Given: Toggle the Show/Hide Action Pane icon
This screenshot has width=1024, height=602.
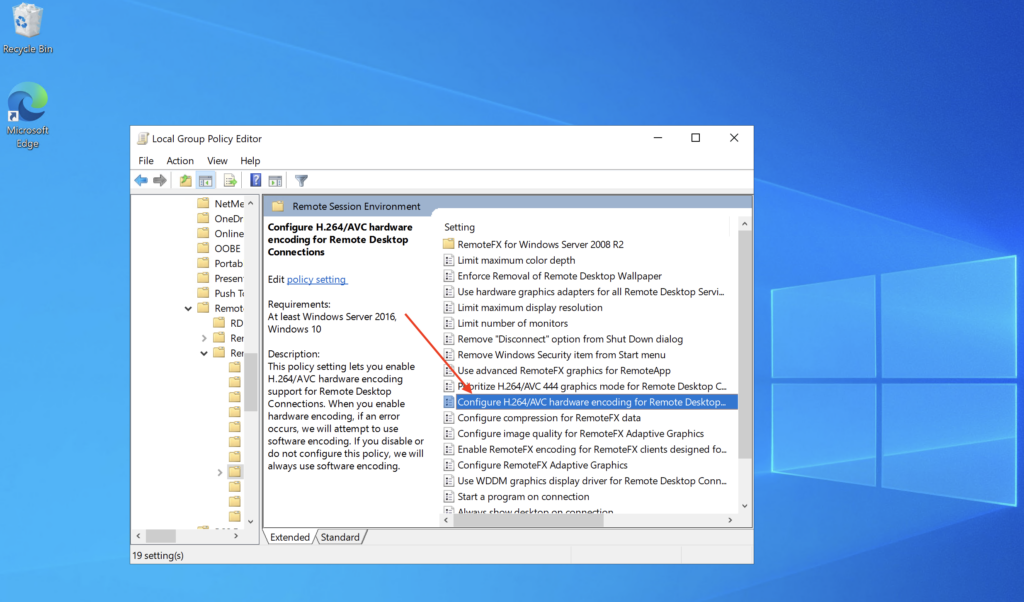Looking at the screenshot, I should tap(276, 181).
